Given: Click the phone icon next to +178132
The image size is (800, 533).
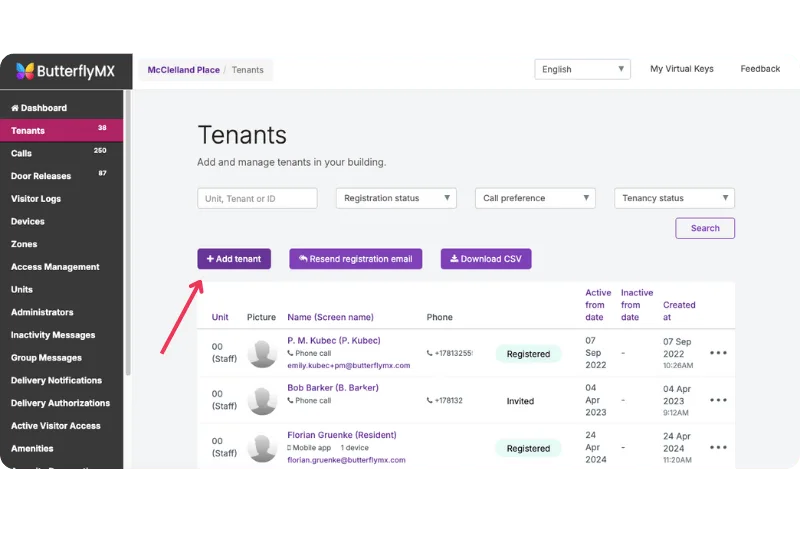Looking at the screenshot, I should (x=430, y=400).
